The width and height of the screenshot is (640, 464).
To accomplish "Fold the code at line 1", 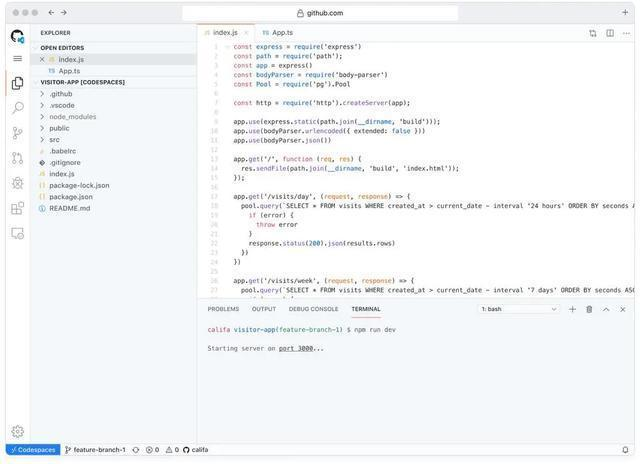I will 227,47.
